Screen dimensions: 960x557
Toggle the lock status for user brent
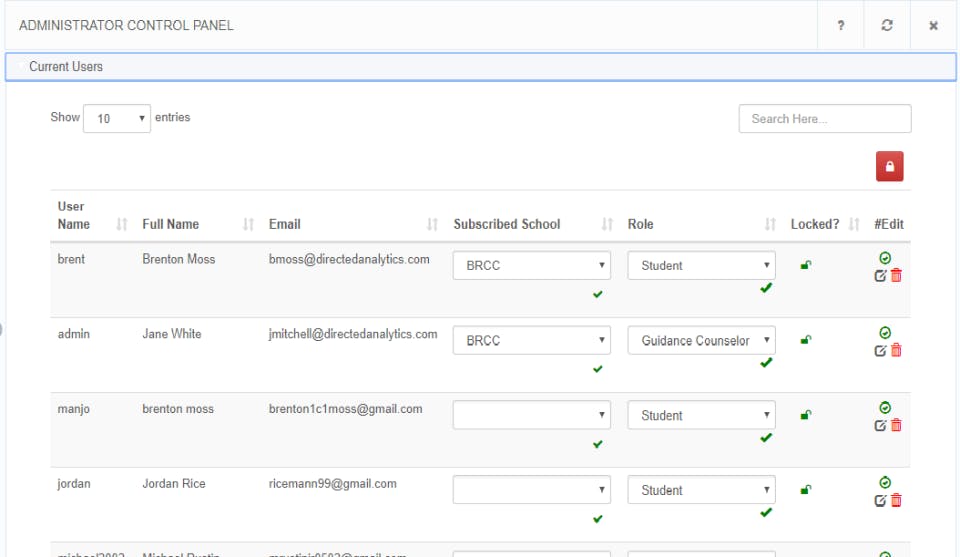806,265
